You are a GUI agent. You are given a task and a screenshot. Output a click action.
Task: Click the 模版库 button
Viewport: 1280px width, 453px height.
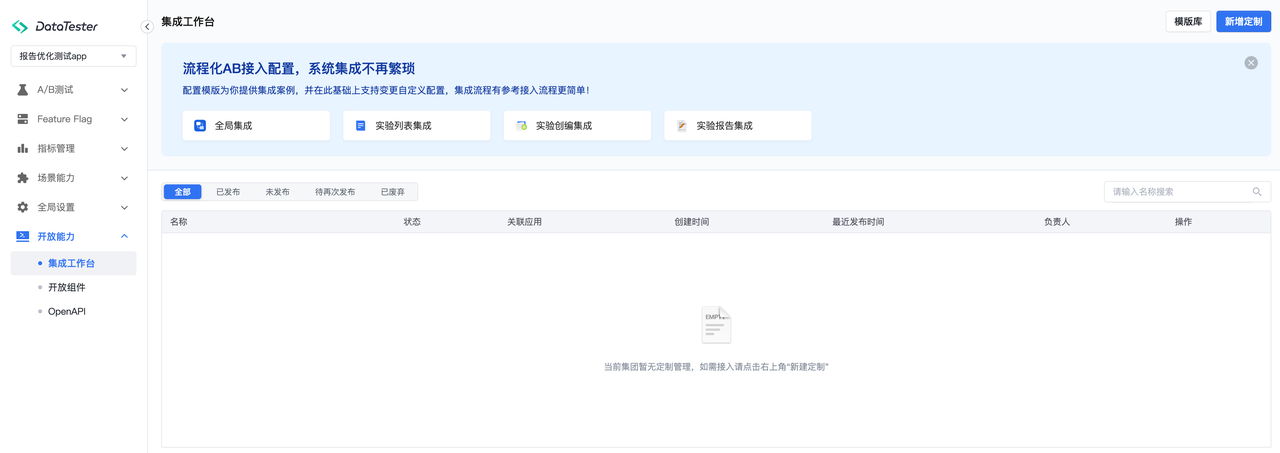(1188, 21)
